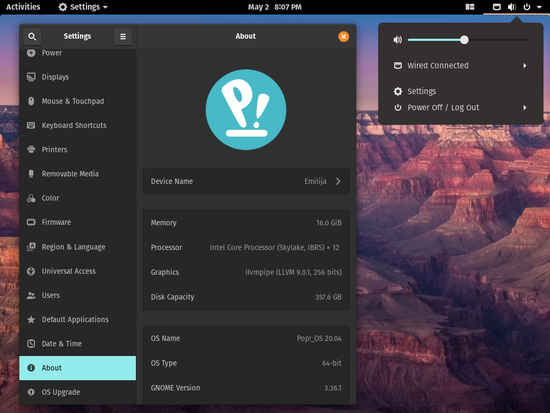This screenshot has width=550, height=413.
Task: Click the volume icon in top bar
Action: click(x=512, y=7)
